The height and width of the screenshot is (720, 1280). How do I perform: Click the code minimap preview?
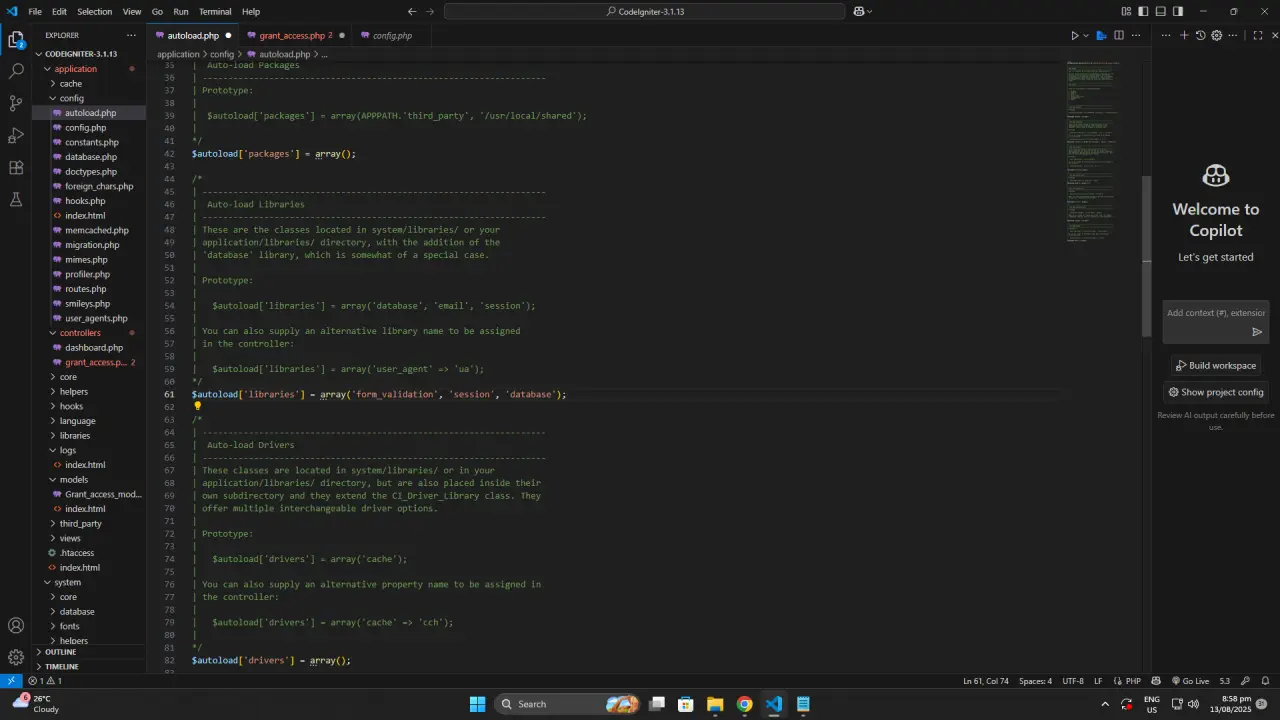point(1092,150)
